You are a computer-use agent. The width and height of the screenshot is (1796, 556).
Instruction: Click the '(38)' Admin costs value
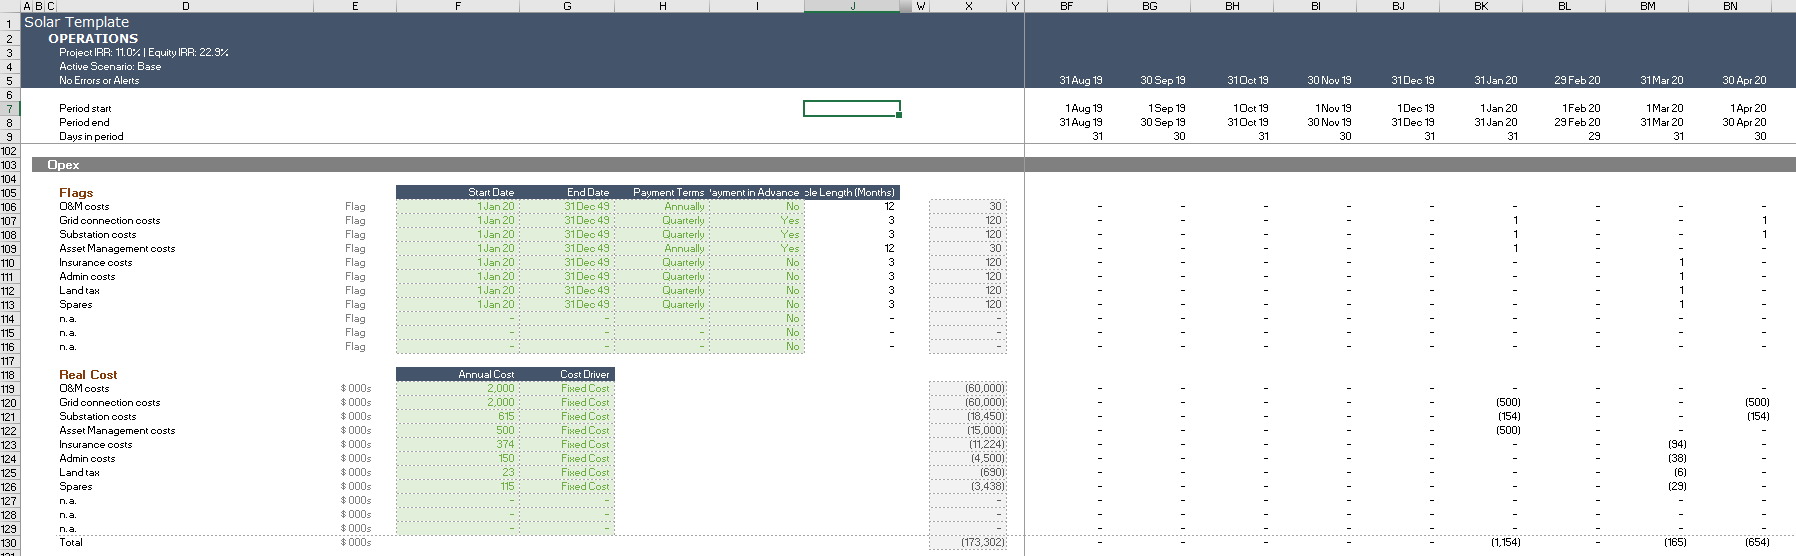(x=1677, y=458)
